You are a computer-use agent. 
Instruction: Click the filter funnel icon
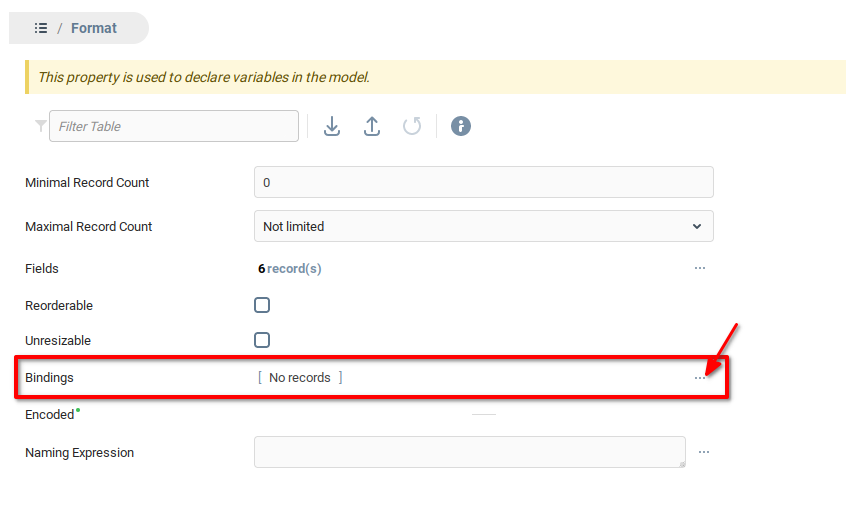pos(40,126)
